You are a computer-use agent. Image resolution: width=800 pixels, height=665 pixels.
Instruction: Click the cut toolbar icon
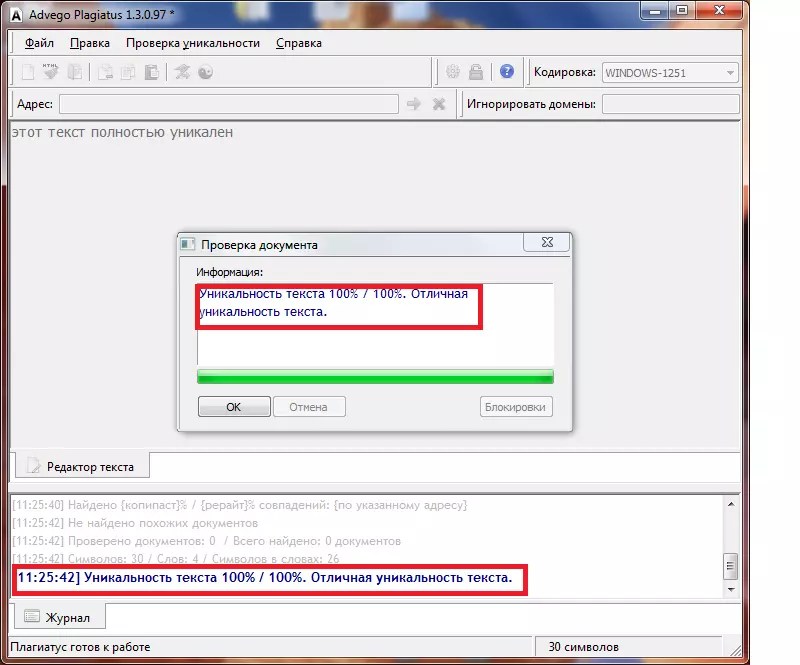click(x=105, y=72)
